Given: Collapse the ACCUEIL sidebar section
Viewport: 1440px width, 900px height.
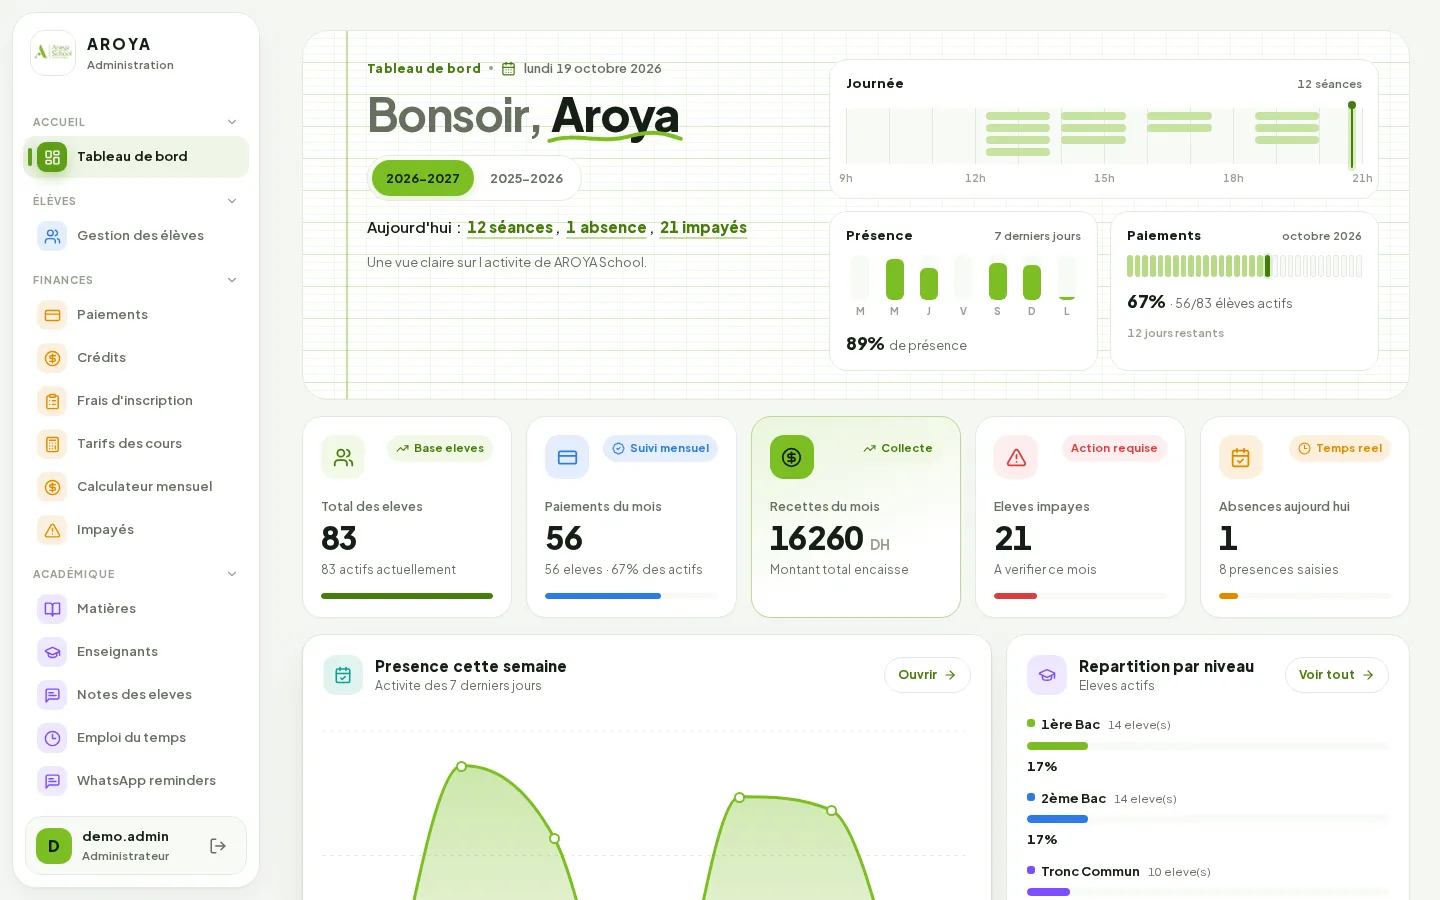Looking at the screenshot, I should [x=232, y=122].
